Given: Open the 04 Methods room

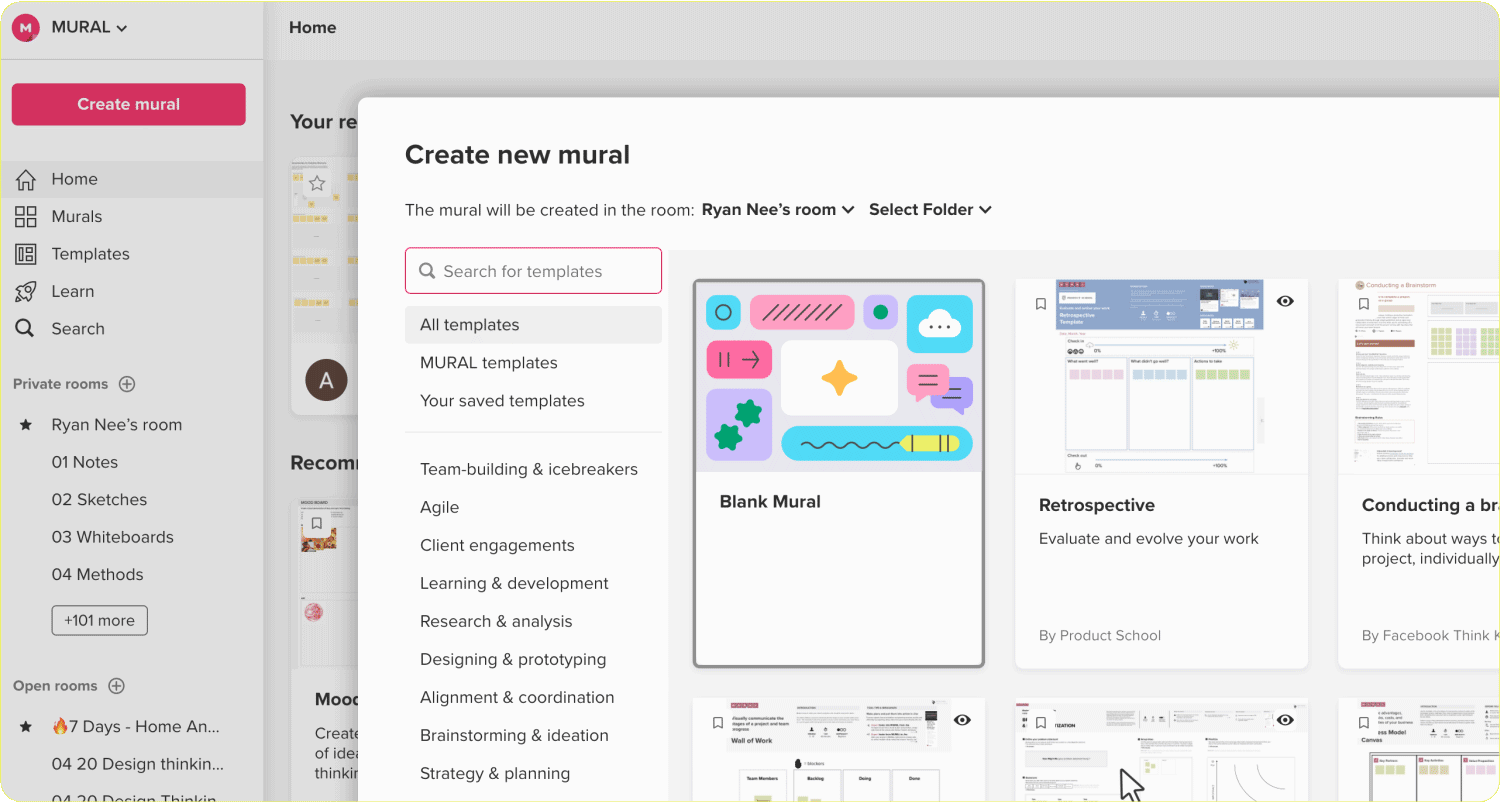Looking at the screenshot, I should [x=97, y=575].
